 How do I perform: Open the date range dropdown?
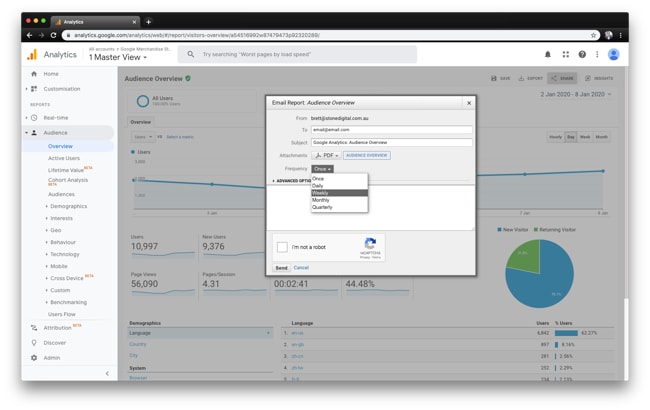tap(575, 95)
